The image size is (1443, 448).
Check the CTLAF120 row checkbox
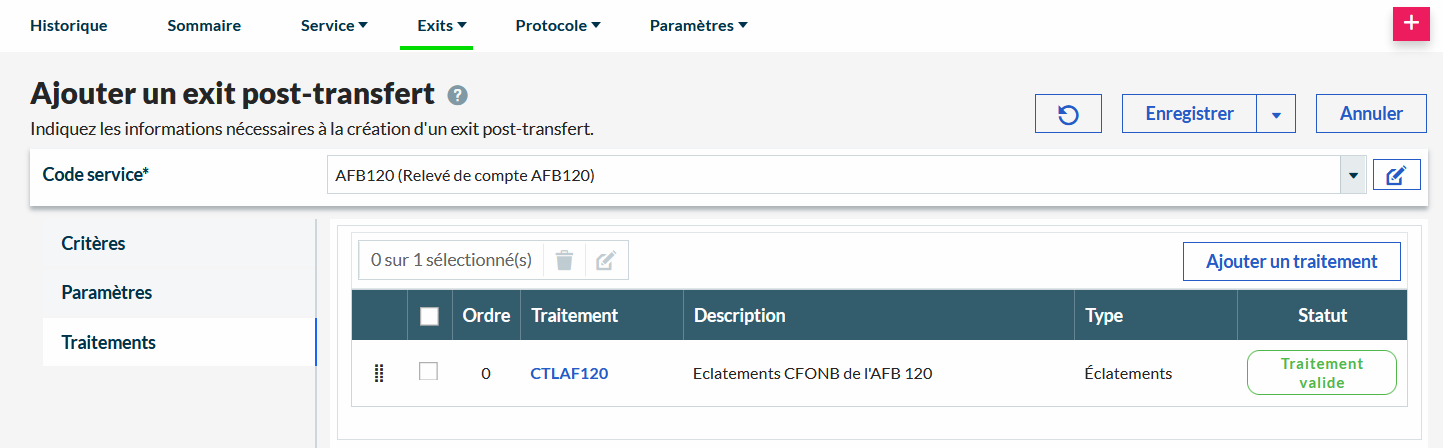[x=428, y=372]
